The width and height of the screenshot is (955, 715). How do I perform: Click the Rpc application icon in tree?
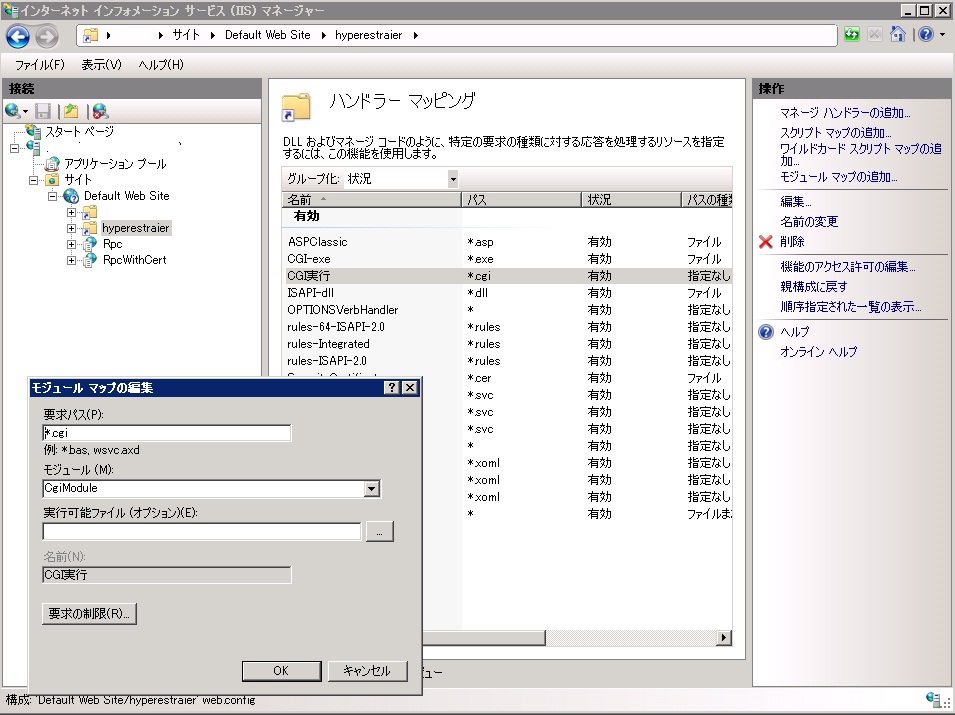tap(90, 244)
